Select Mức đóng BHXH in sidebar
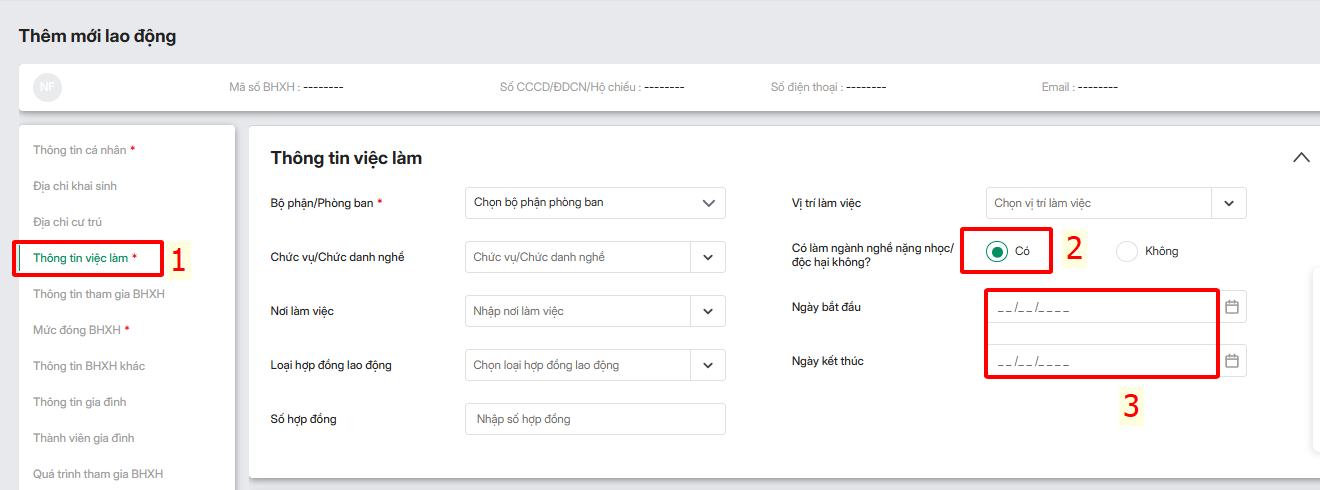This screenshot has height=490, width=1320. [x=77, y=330]
